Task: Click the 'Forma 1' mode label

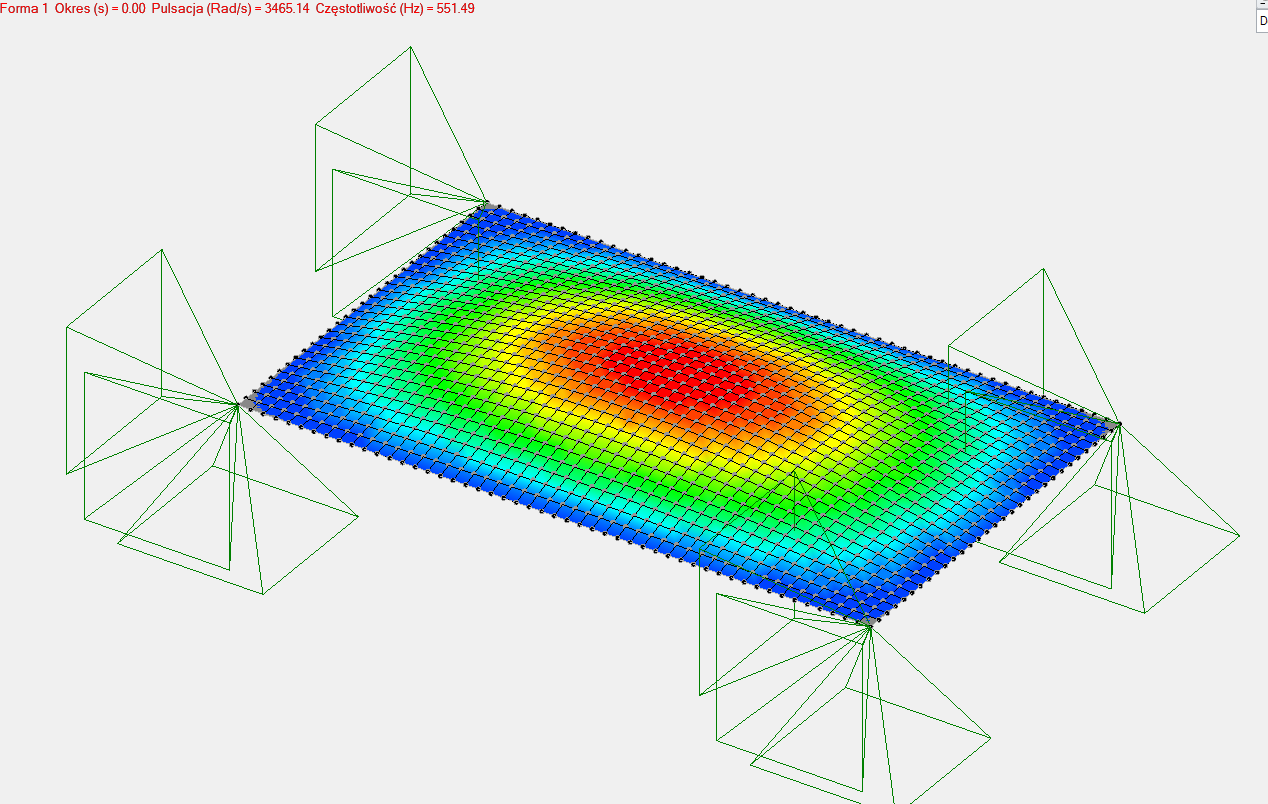Action: pyautogui.click(x=24, y=8)
